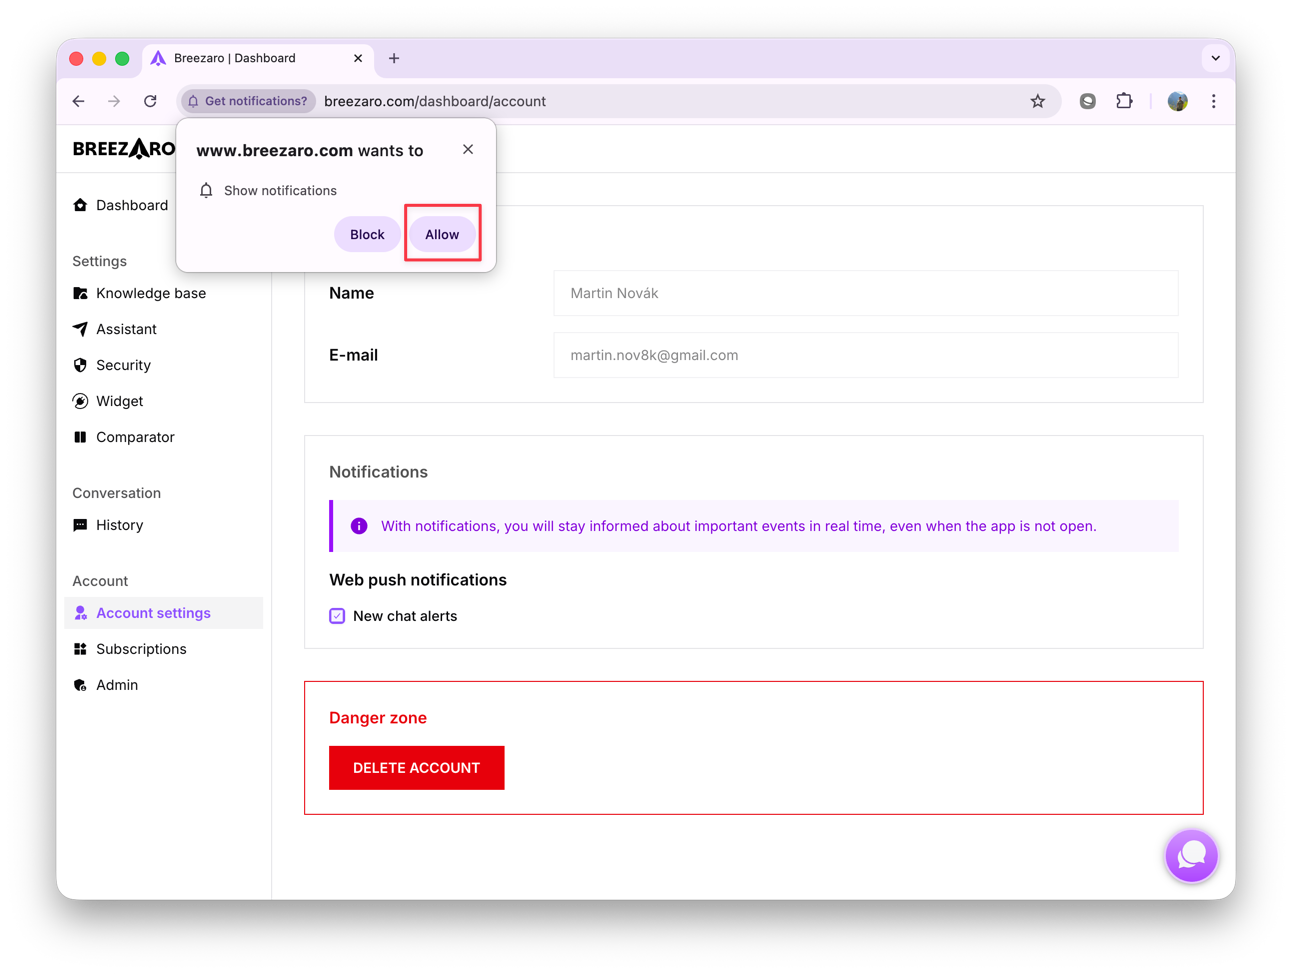Screen dimensions: 1292x974
Task: Open Widget settings
Action: click(120, 401)
